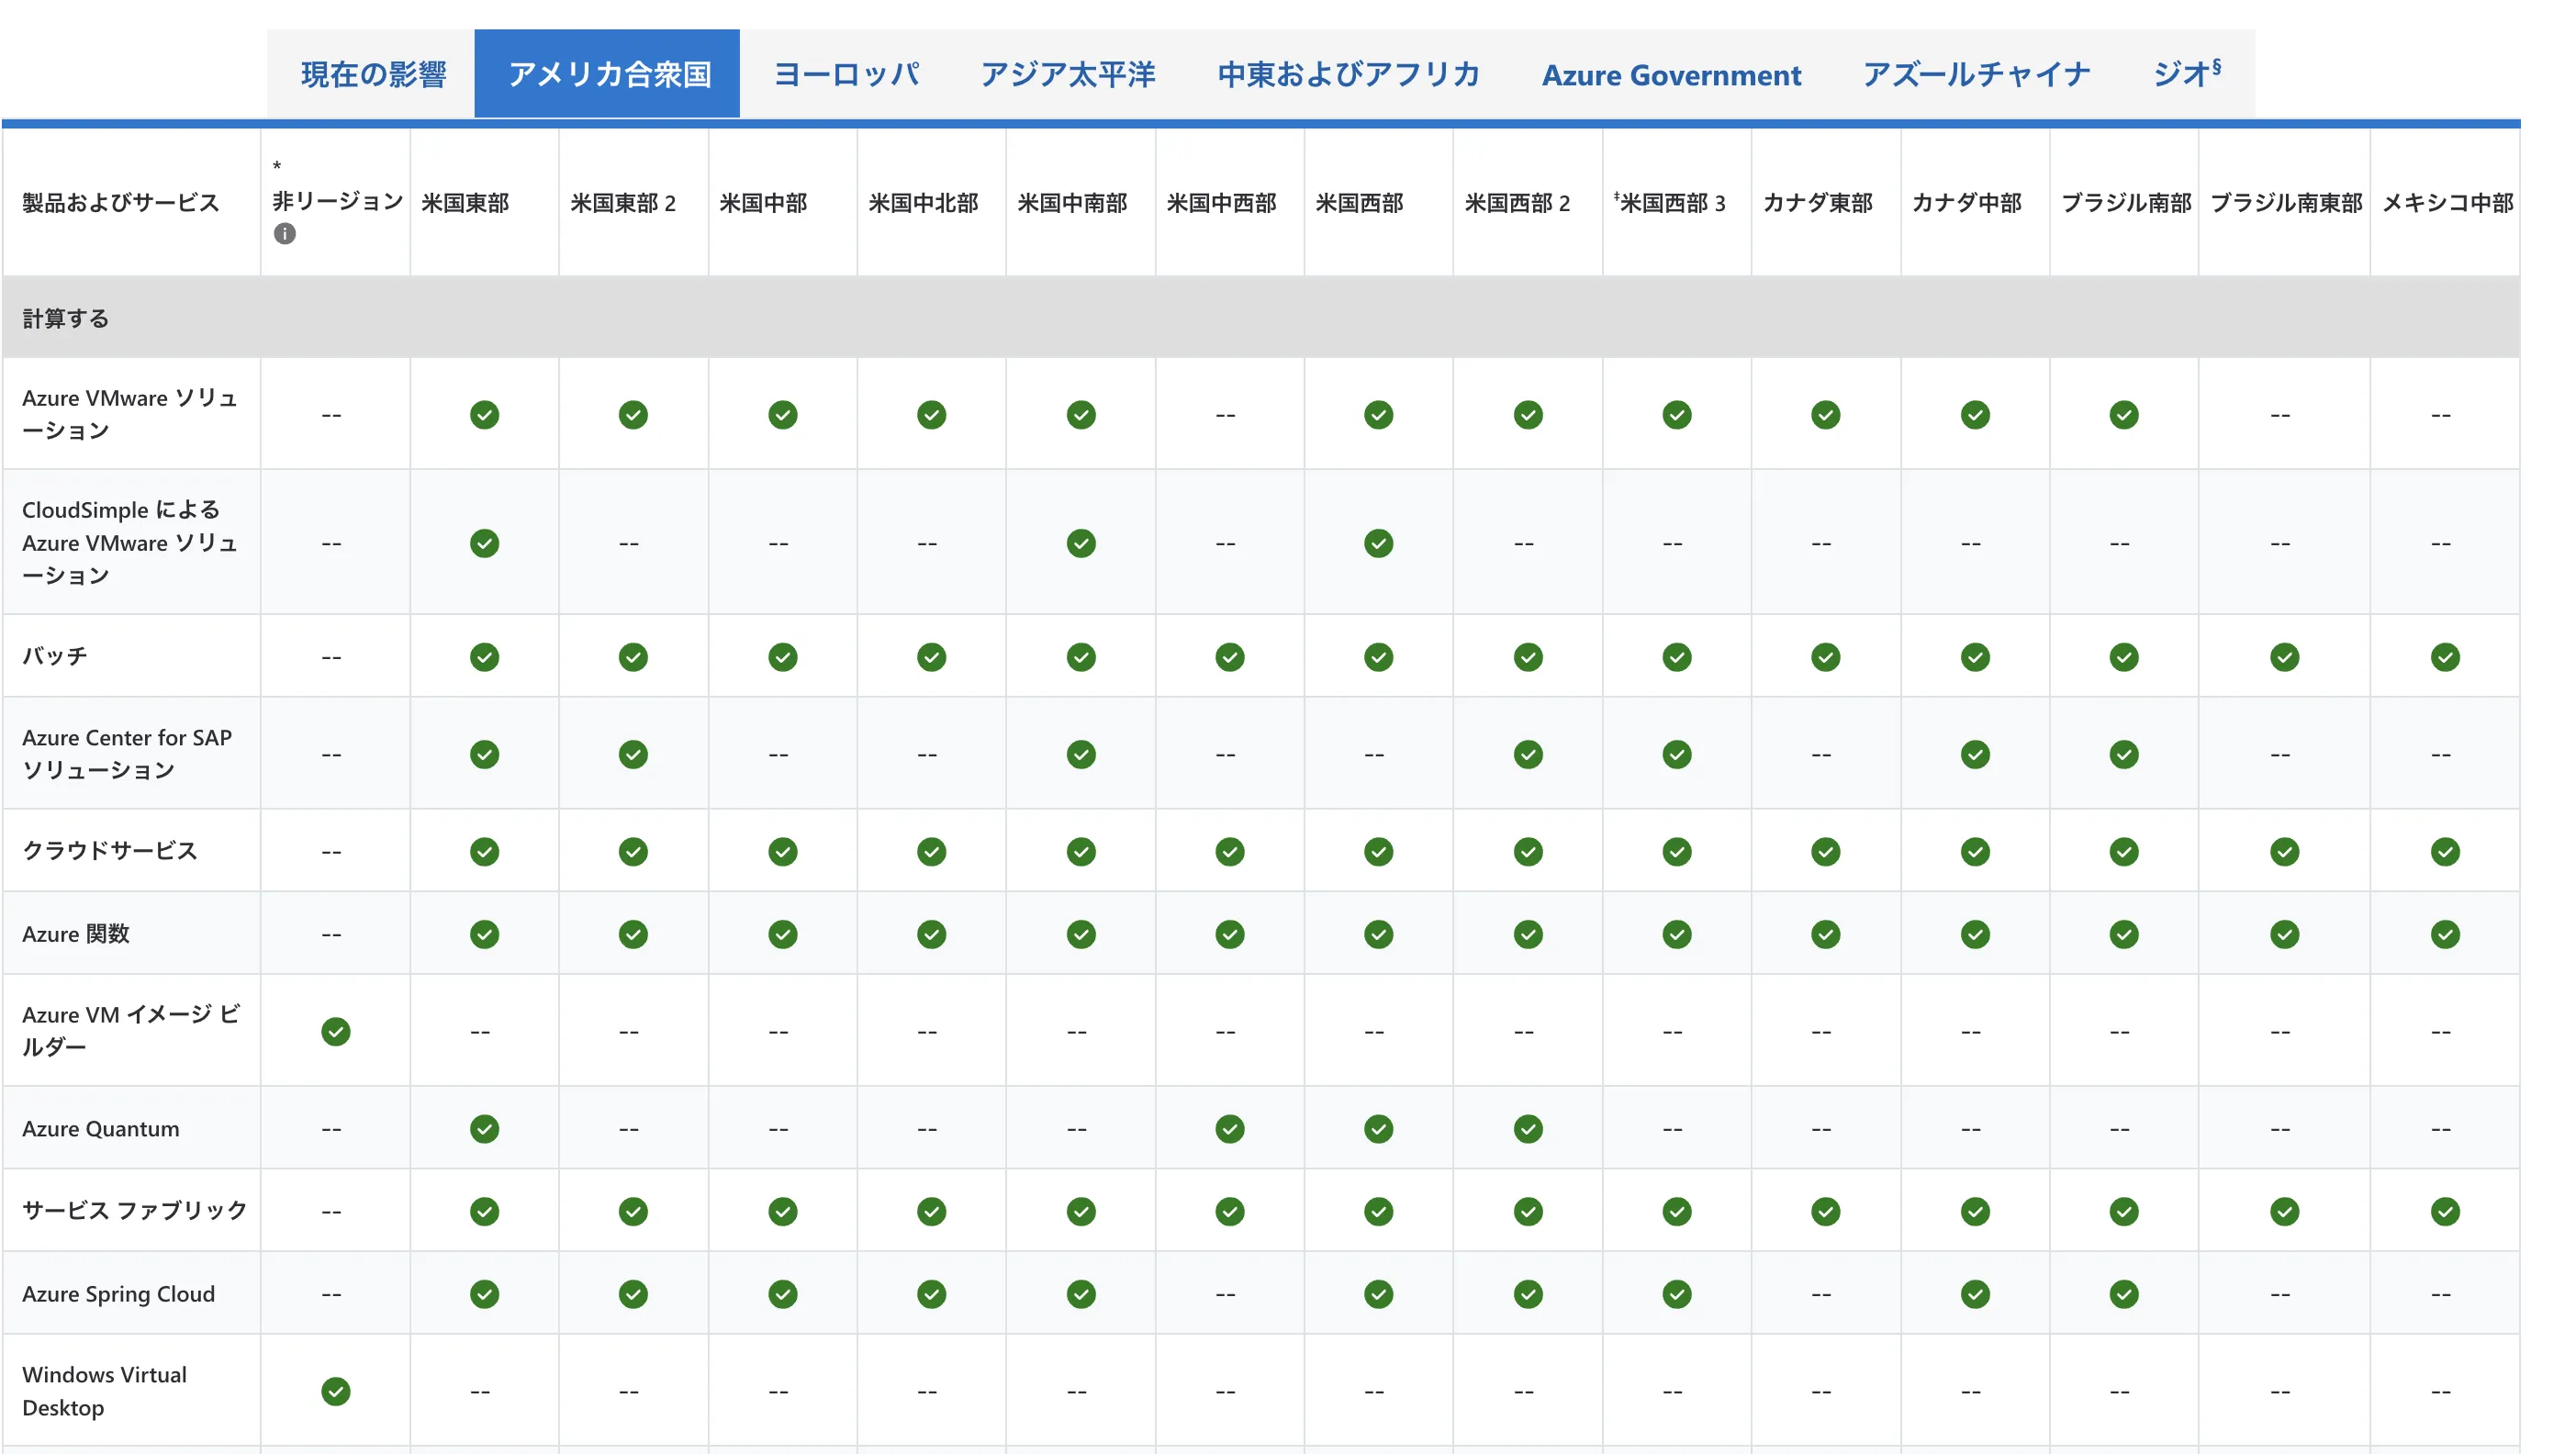Click the バッチ row label
The width and height of the screenshot is (2576, 1454).
(55, 656)
